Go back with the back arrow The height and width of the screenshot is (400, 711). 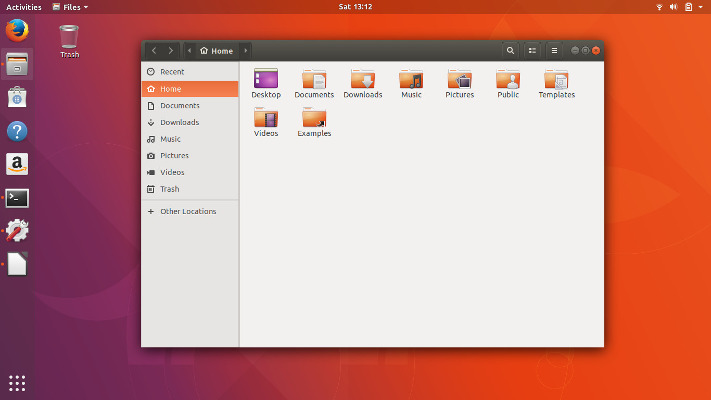154,51
